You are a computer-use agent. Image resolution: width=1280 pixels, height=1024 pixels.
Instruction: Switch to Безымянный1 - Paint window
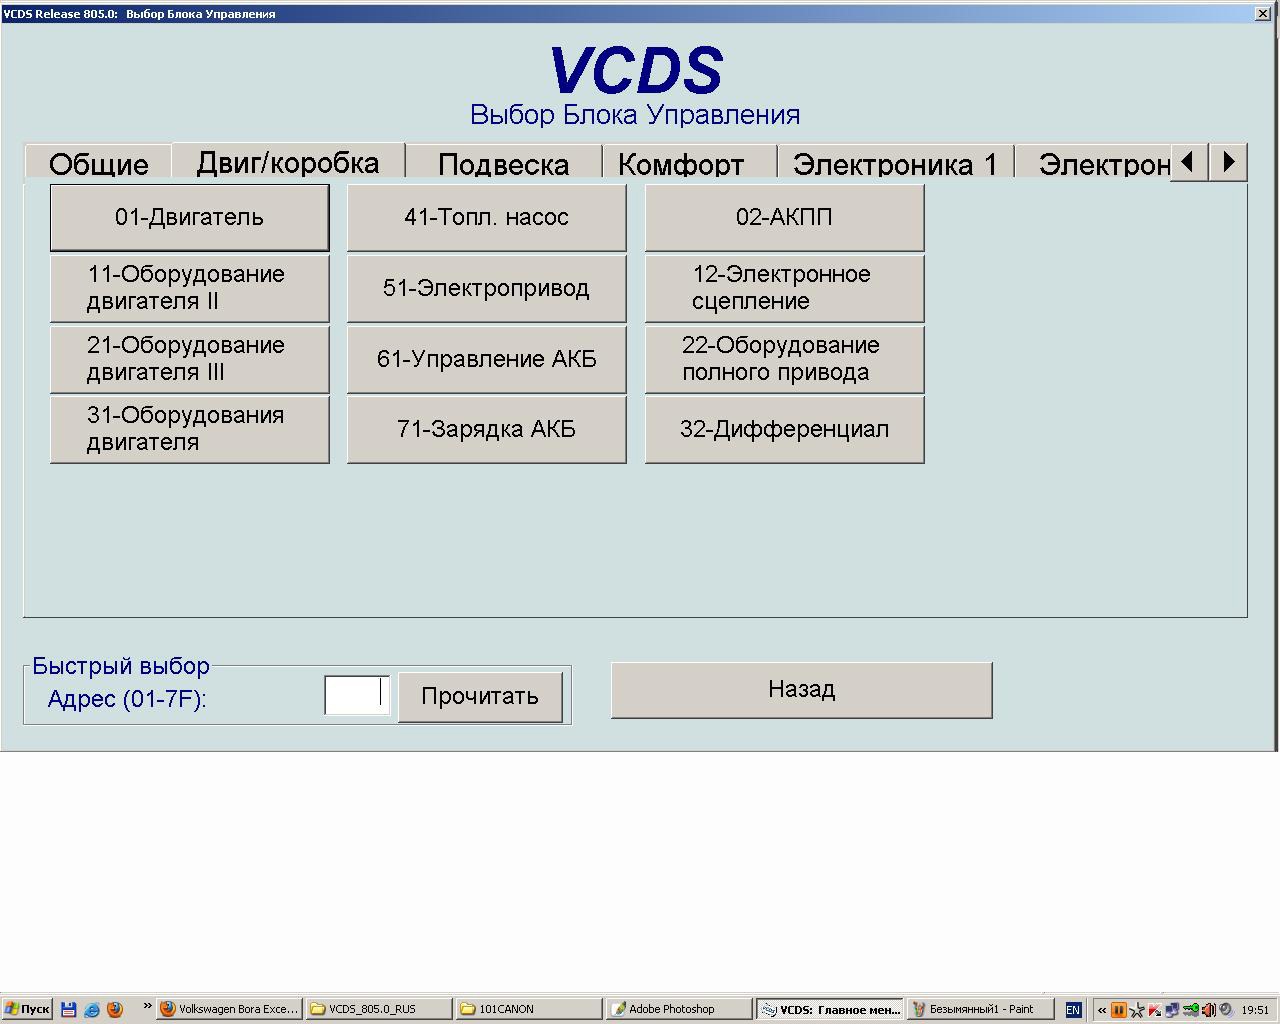click(979, 1009)
